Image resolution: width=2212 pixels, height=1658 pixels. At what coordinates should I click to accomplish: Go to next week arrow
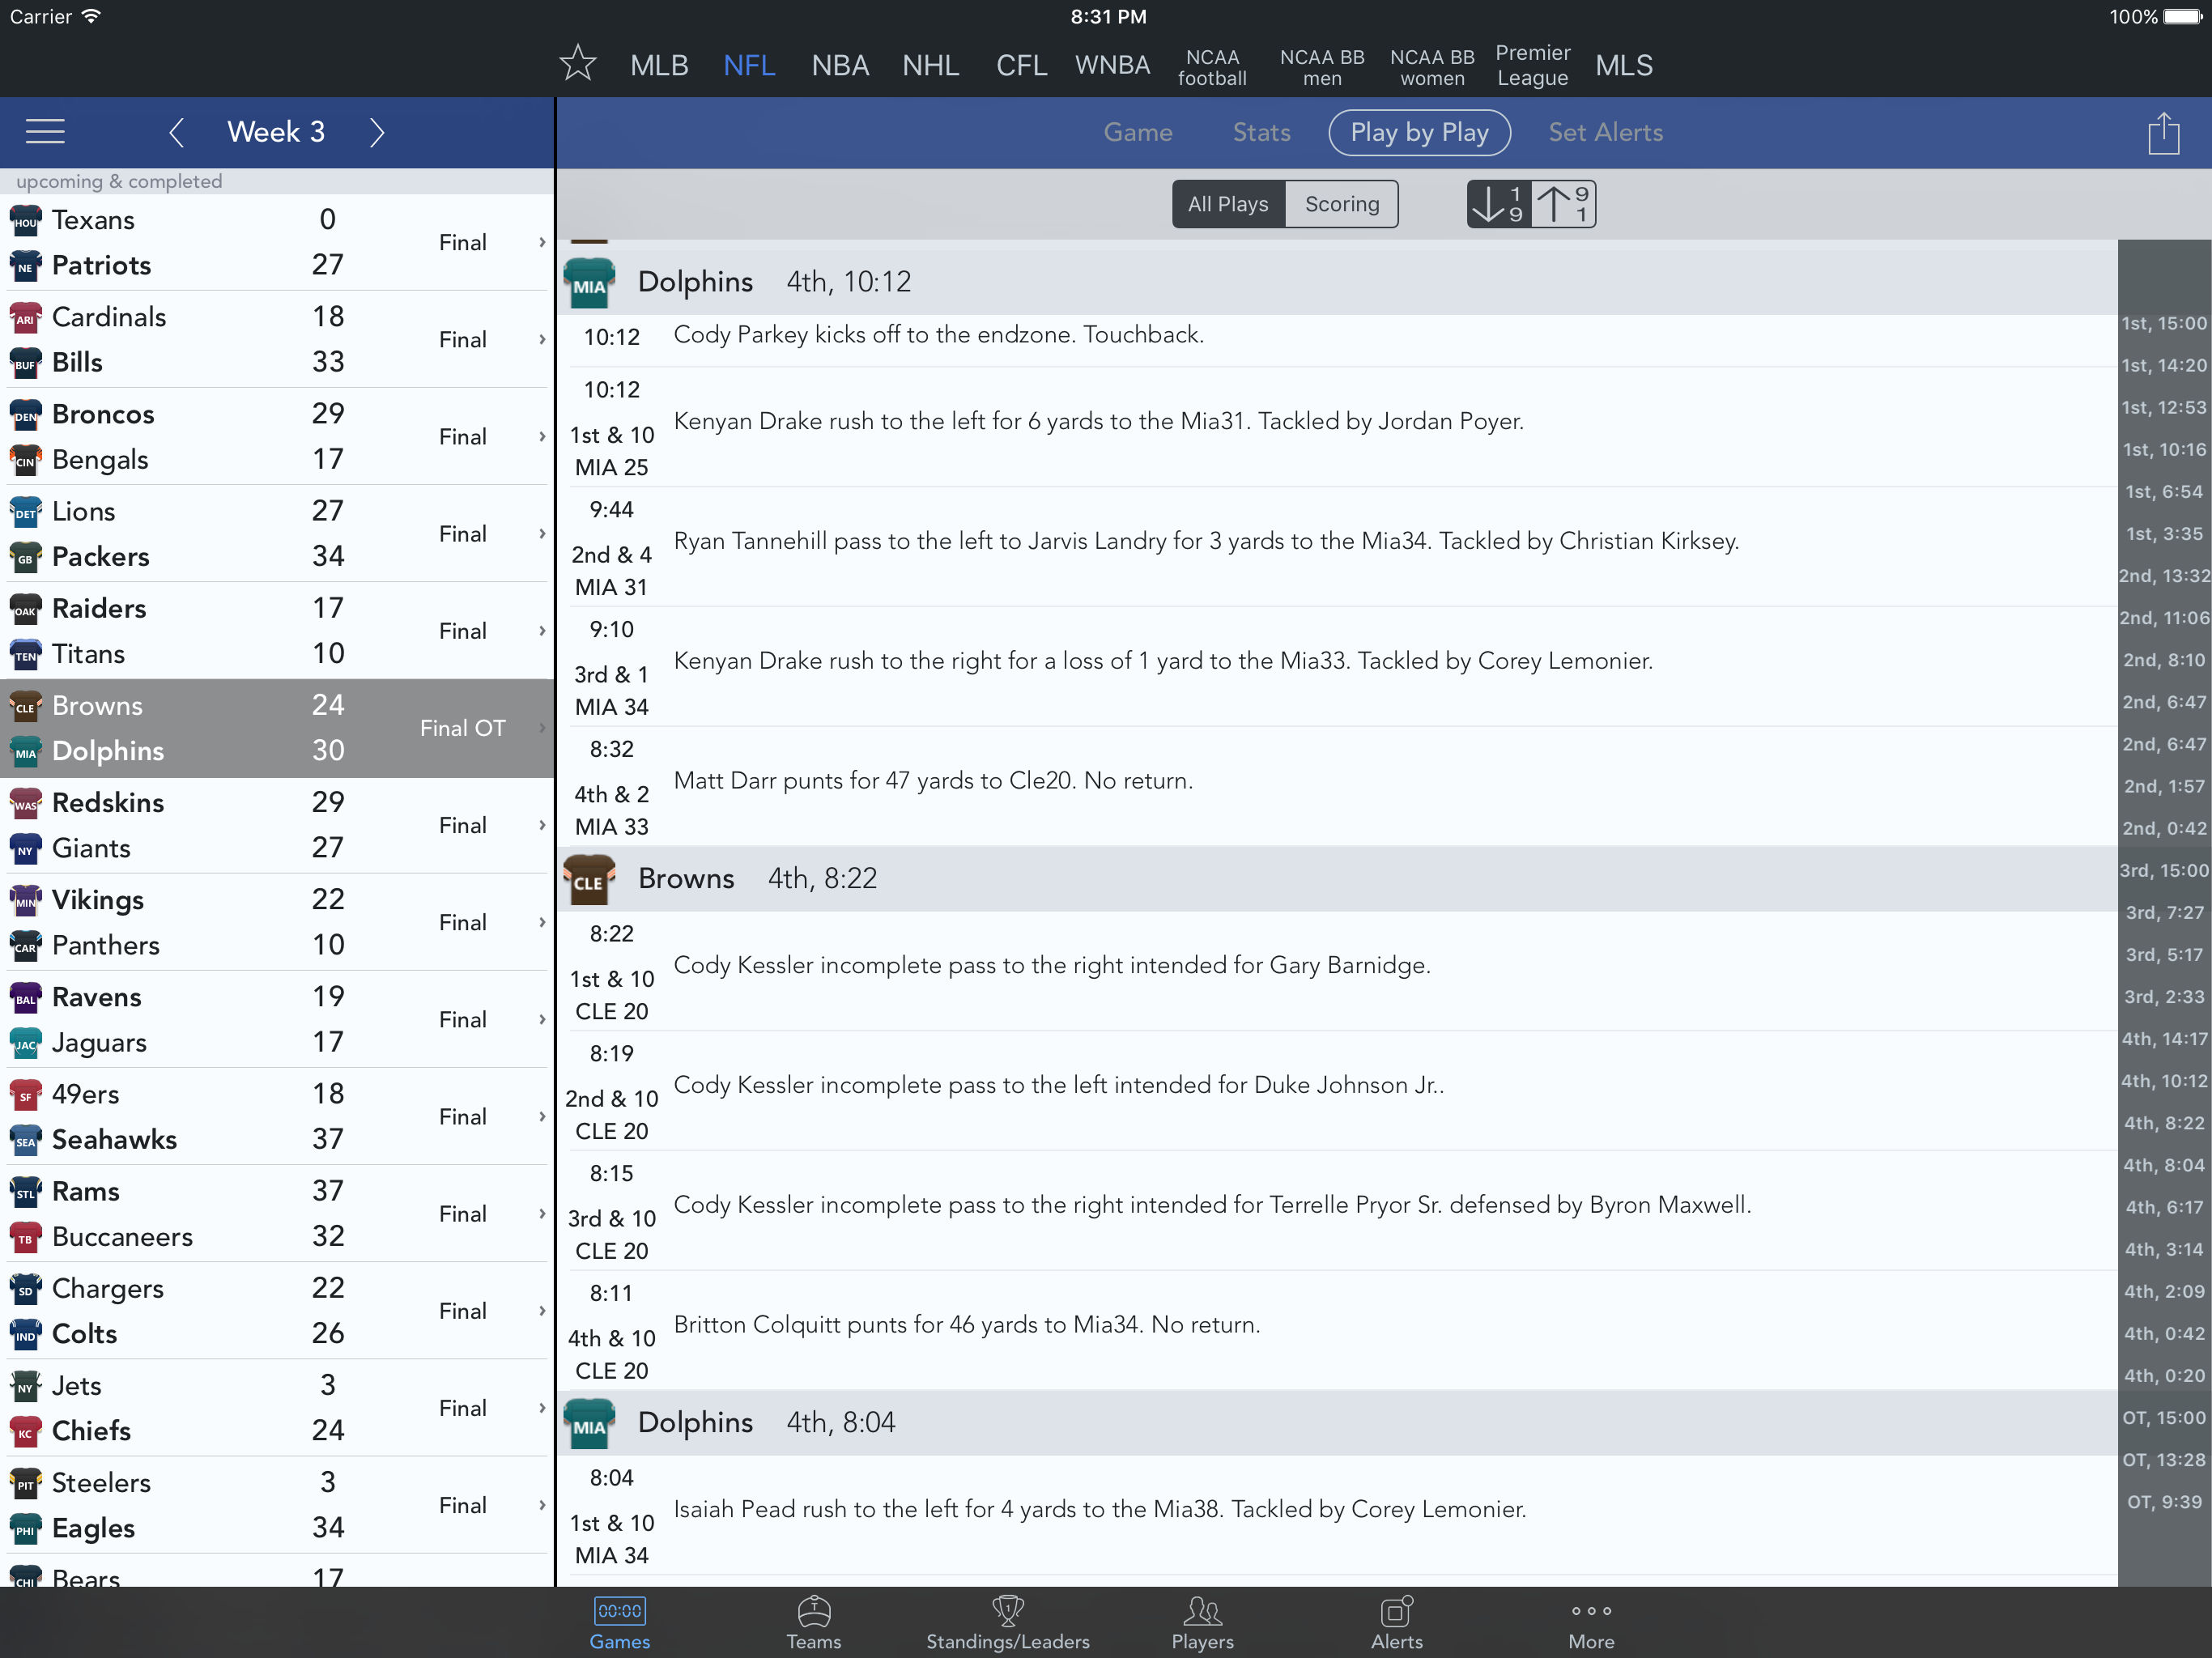[376, 132]
